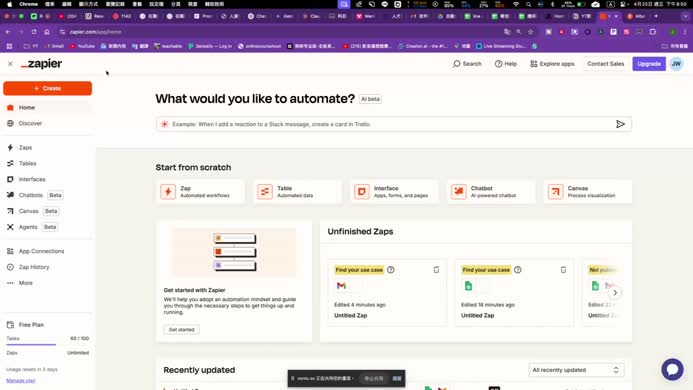The height and width of the screenshot is (390, 693).
Task: Start a new Interface from scratch
Action: (394, 191)
